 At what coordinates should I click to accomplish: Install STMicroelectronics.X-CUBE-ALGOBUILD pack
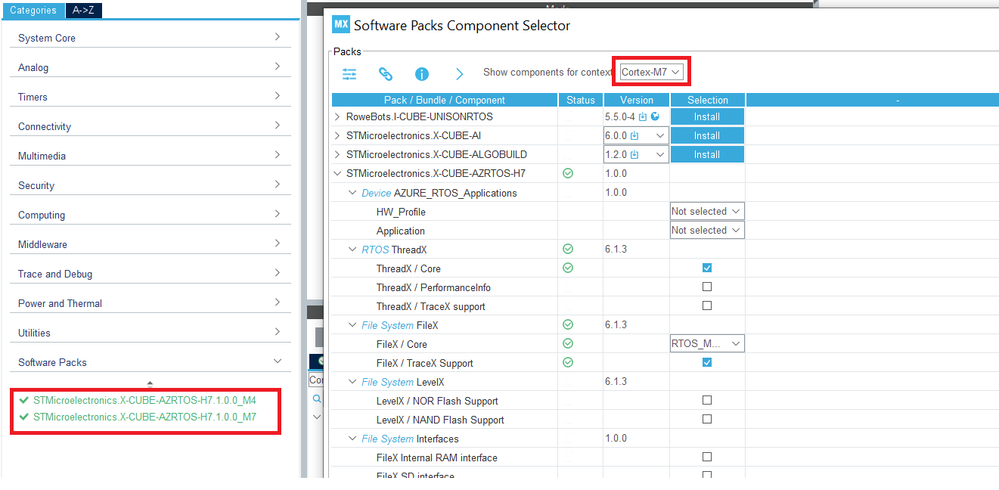707,154
